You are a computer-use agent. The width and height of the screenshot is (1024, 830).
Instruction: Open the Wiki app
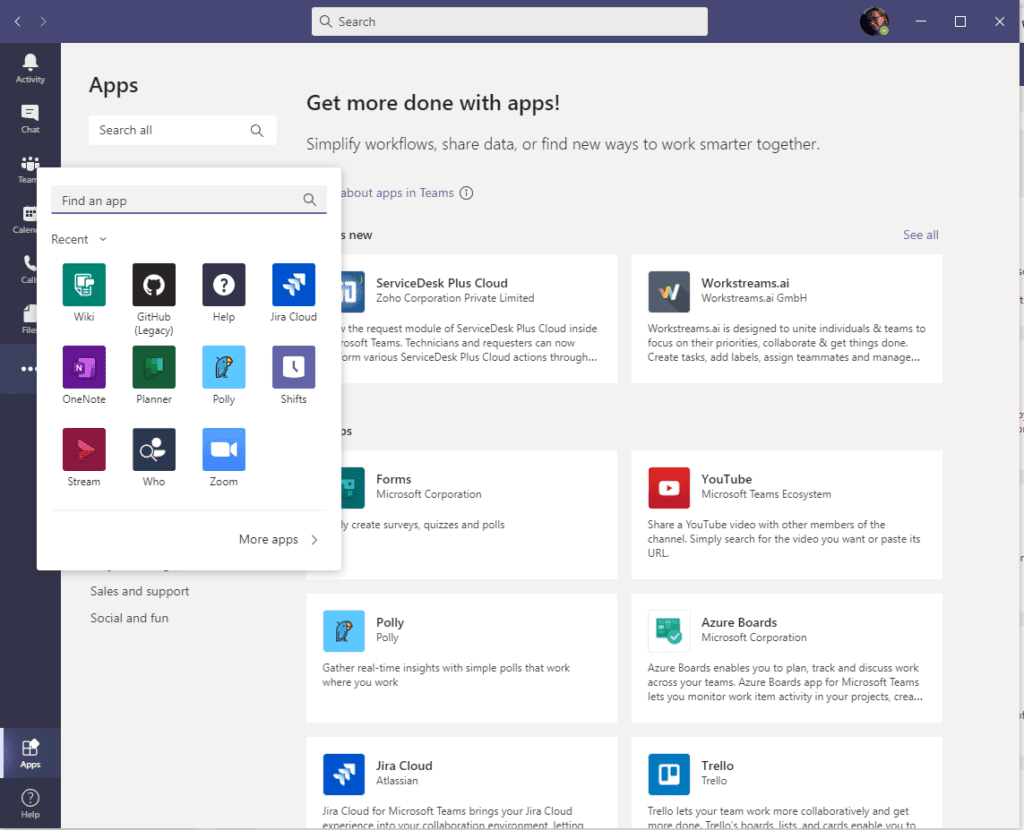(x=84, y=285)
